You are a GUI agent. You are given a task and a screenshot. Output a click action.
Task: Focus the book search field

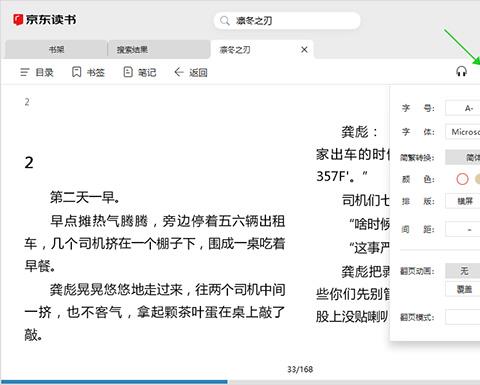pos(287,21)
